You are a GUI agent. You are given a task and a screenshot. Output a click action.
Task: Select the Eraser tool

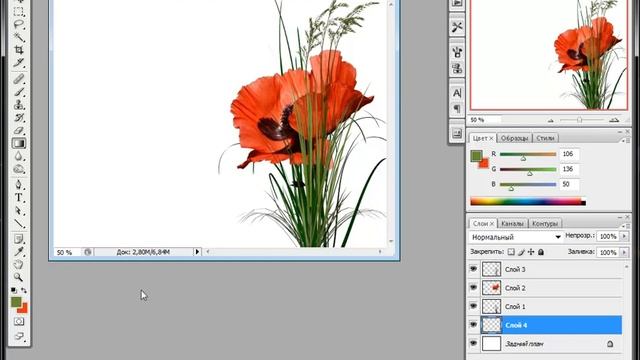19,131
